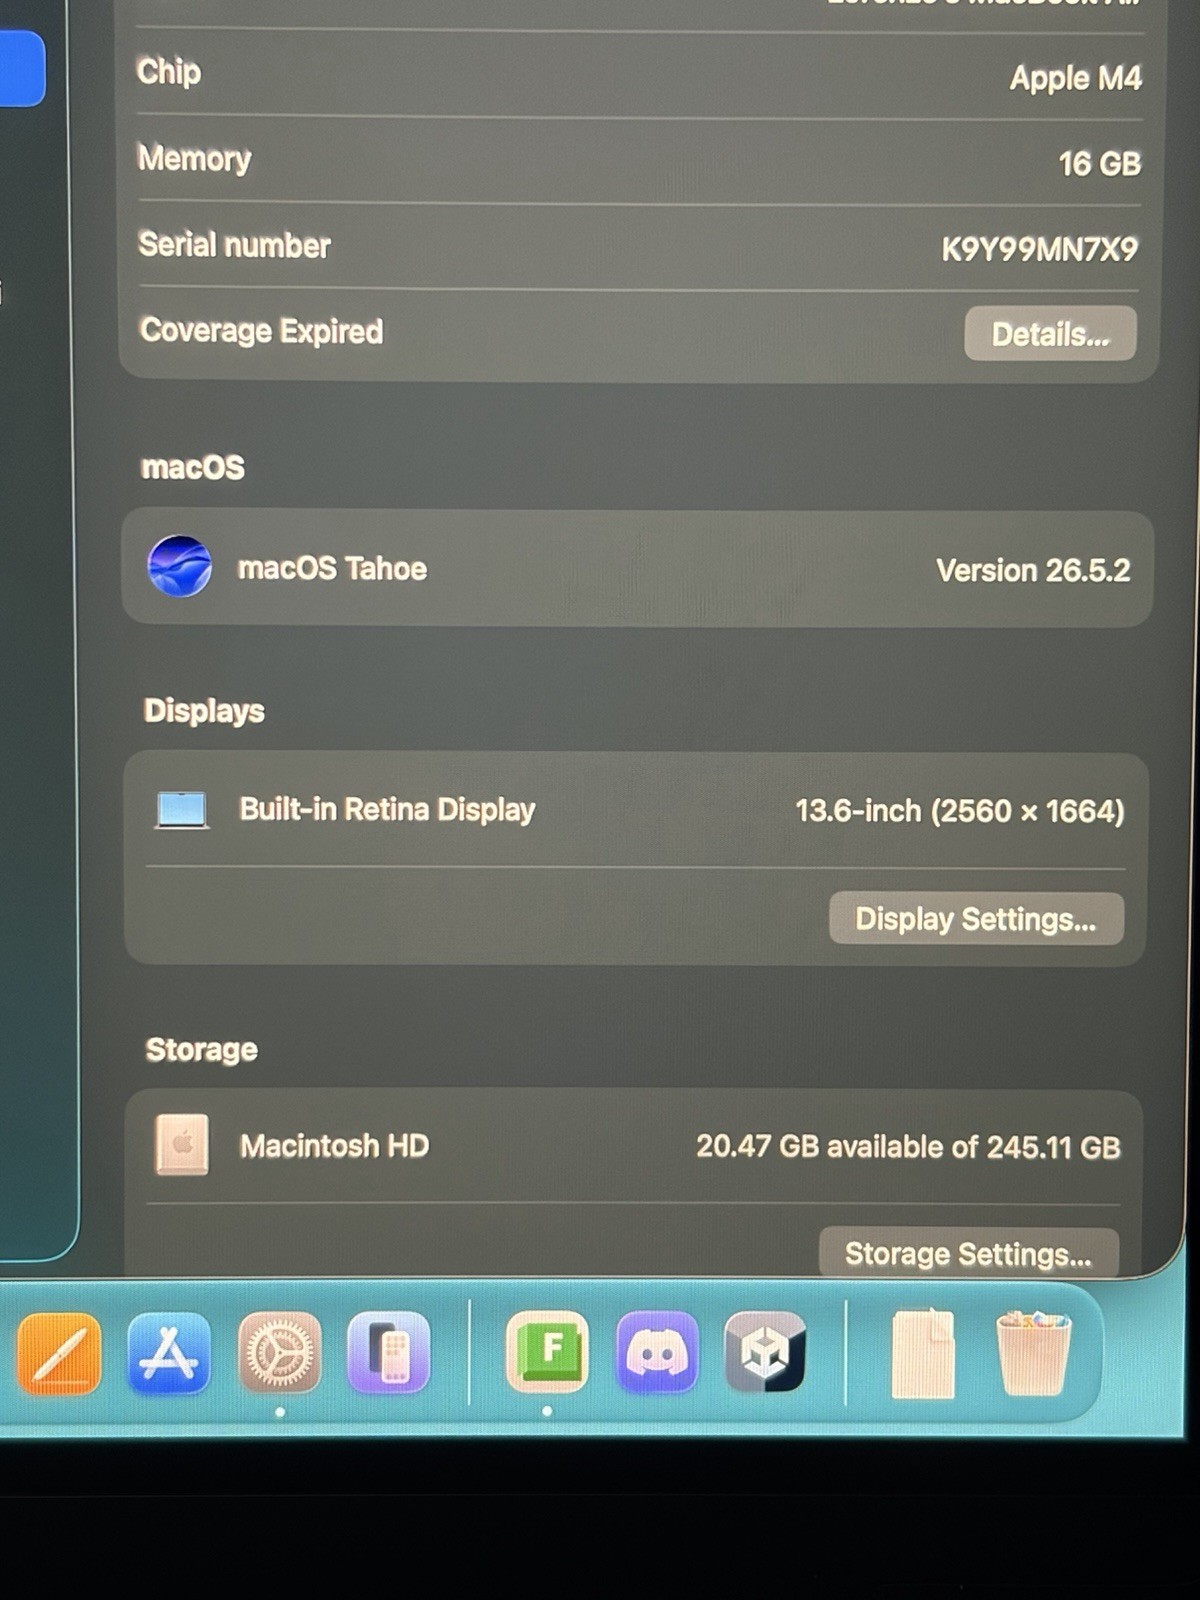Click the macOS Tahoe logo icon
The image size is (1200, 1600).
tap(179, 566)
